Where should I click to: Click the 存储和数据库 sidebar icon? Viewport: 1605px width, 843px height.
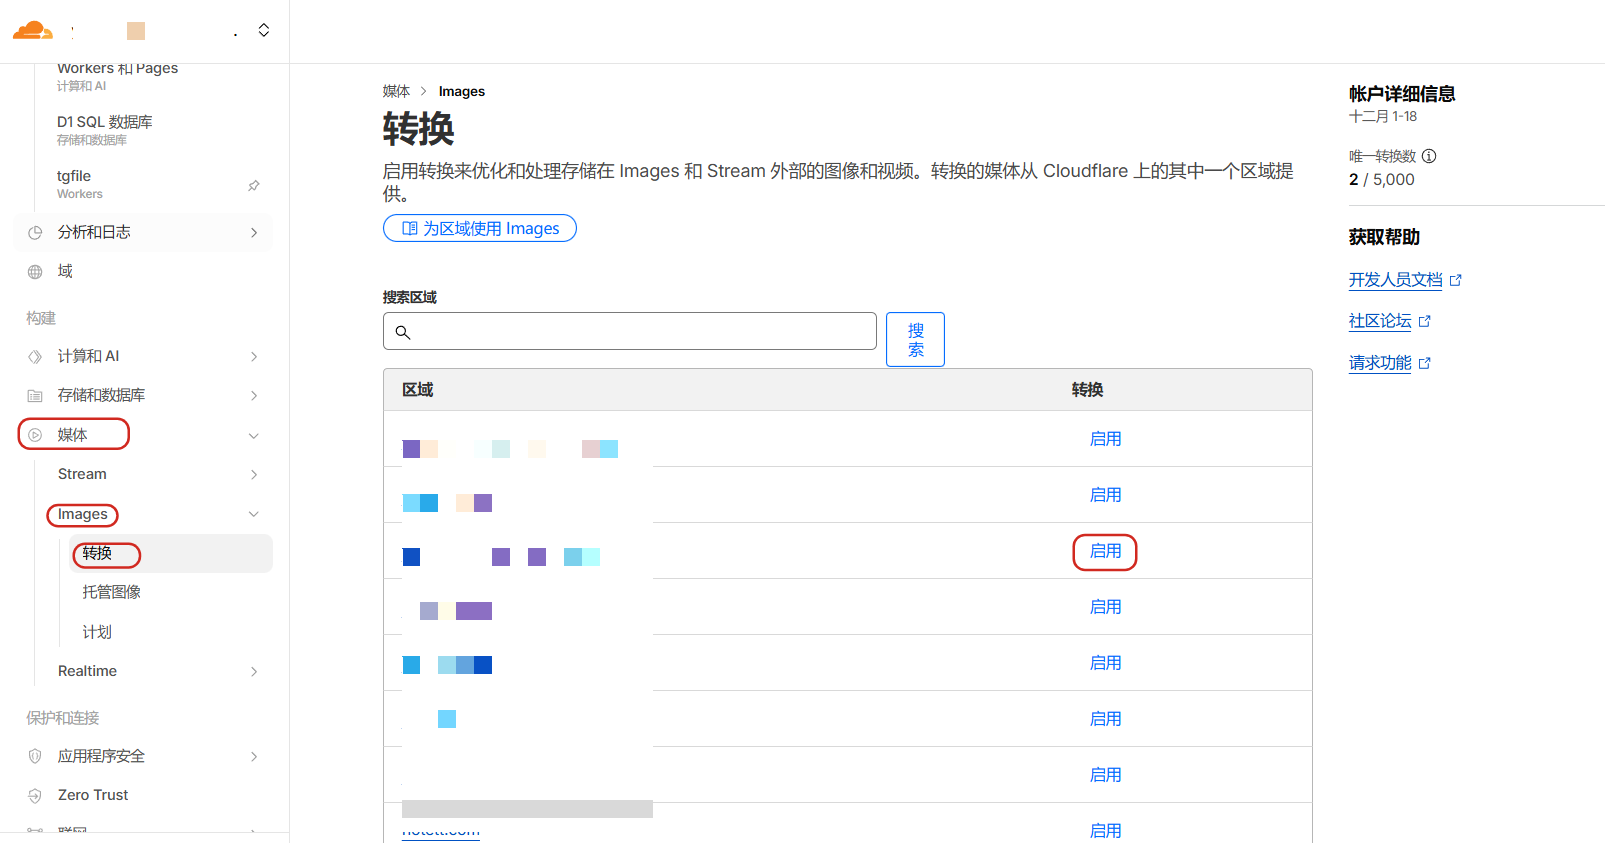coord(35,396)
